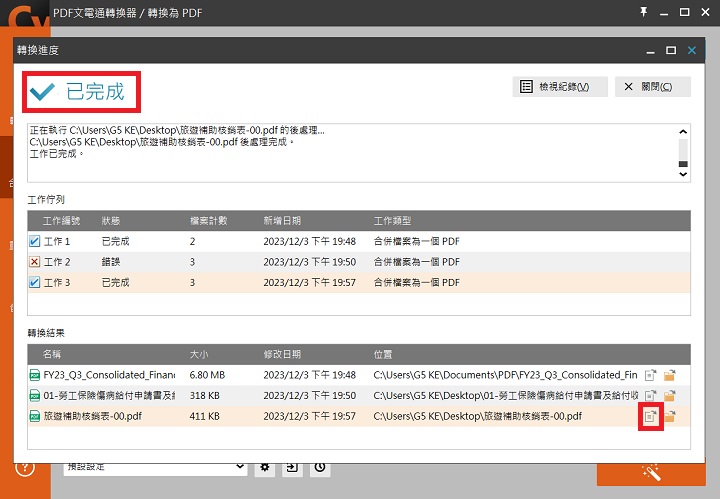The height and width of the screenshot is (499, 720).
Task: Click the settings gear icon at bottom
Action: 265,467
